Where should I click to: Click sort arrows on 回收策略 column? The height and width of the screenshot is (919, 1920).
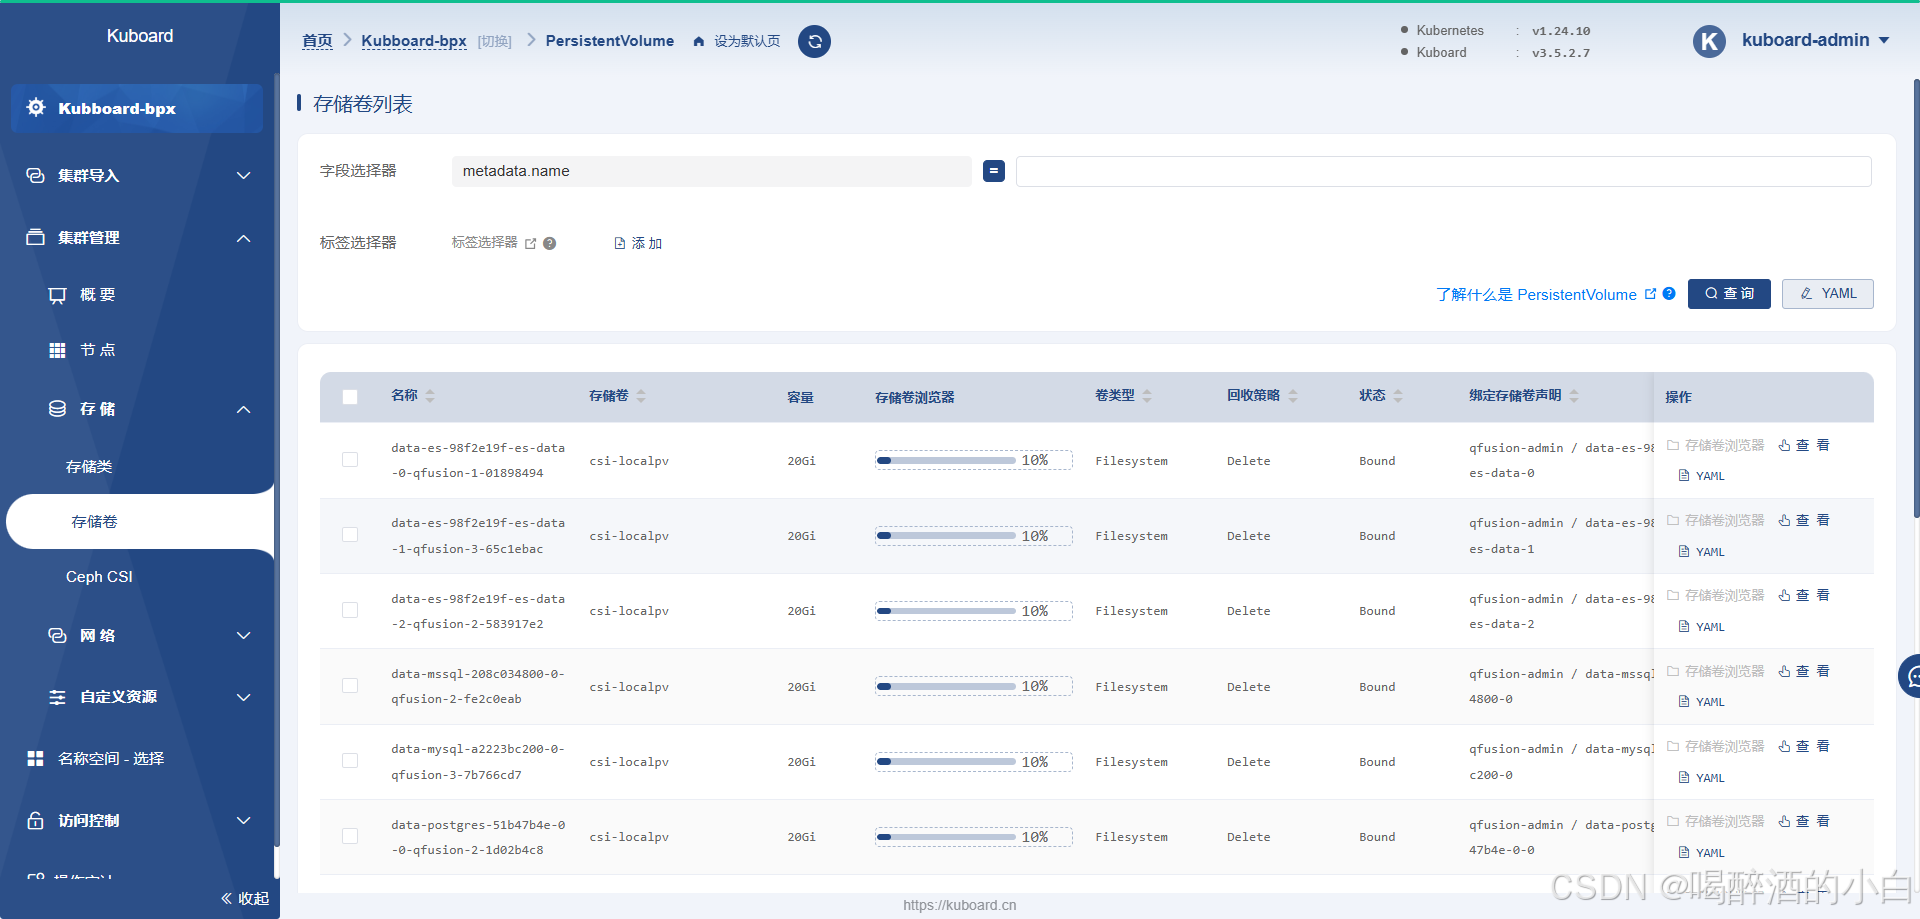point(1293,396)
